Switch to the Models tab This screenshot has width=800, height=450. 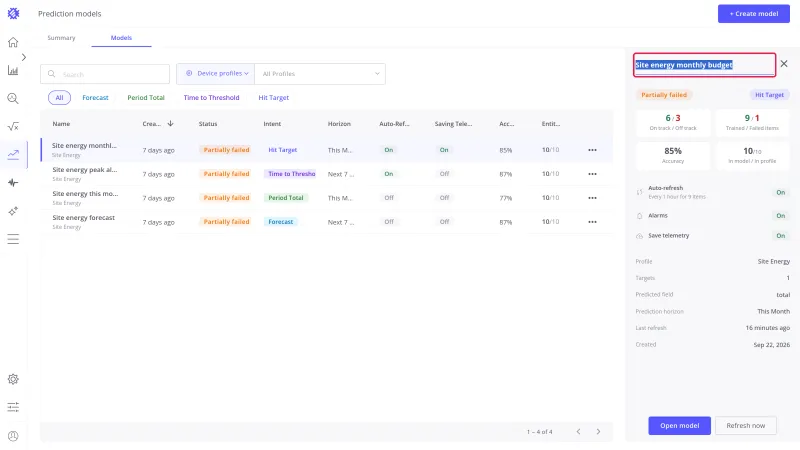pos(121,38)
